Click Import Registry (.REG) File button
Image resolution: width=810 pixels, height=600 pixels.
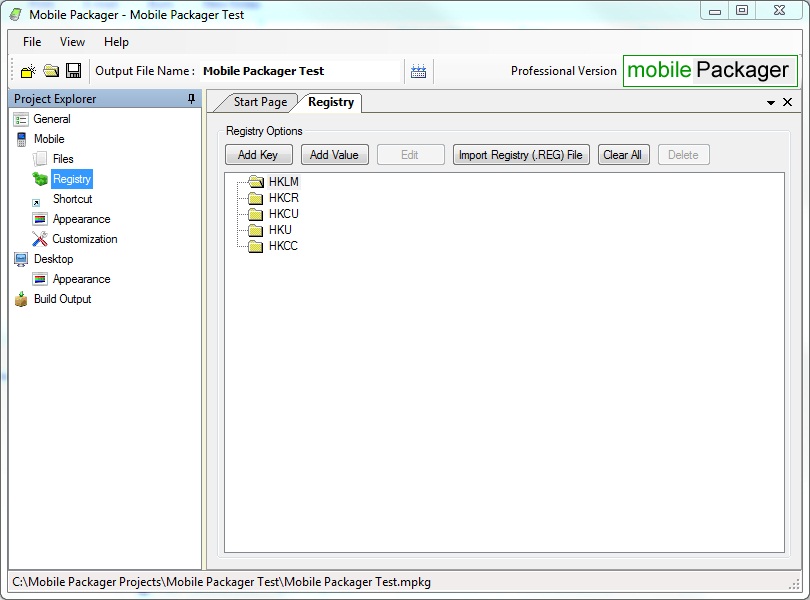point(521,155)
